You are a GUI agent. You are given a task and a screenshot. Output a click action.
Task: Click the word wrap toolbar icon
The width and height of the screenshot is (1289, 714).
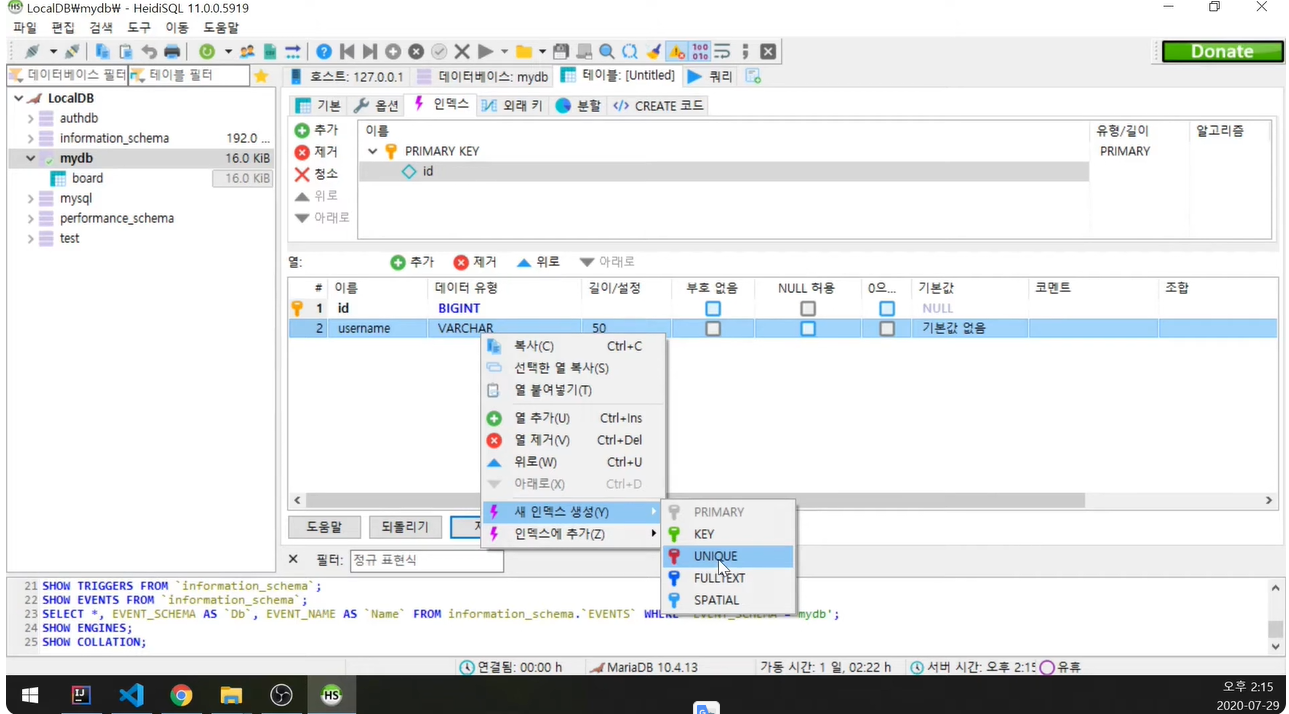[722, 51]
